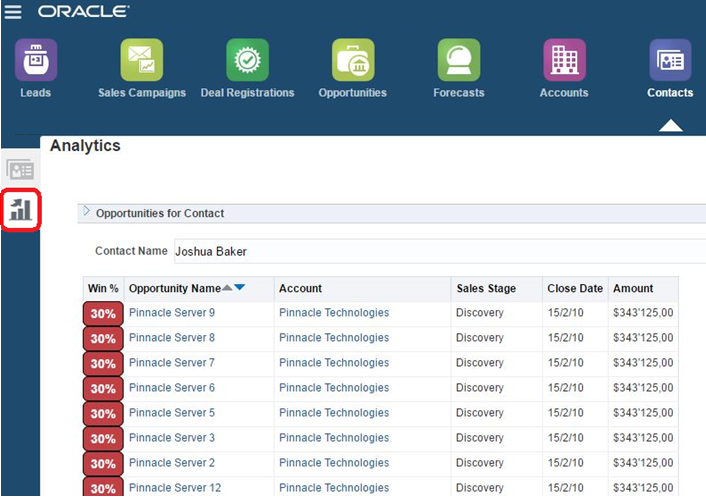
Task: Open the Forecasts icon
Action: [x=459, y=60]
